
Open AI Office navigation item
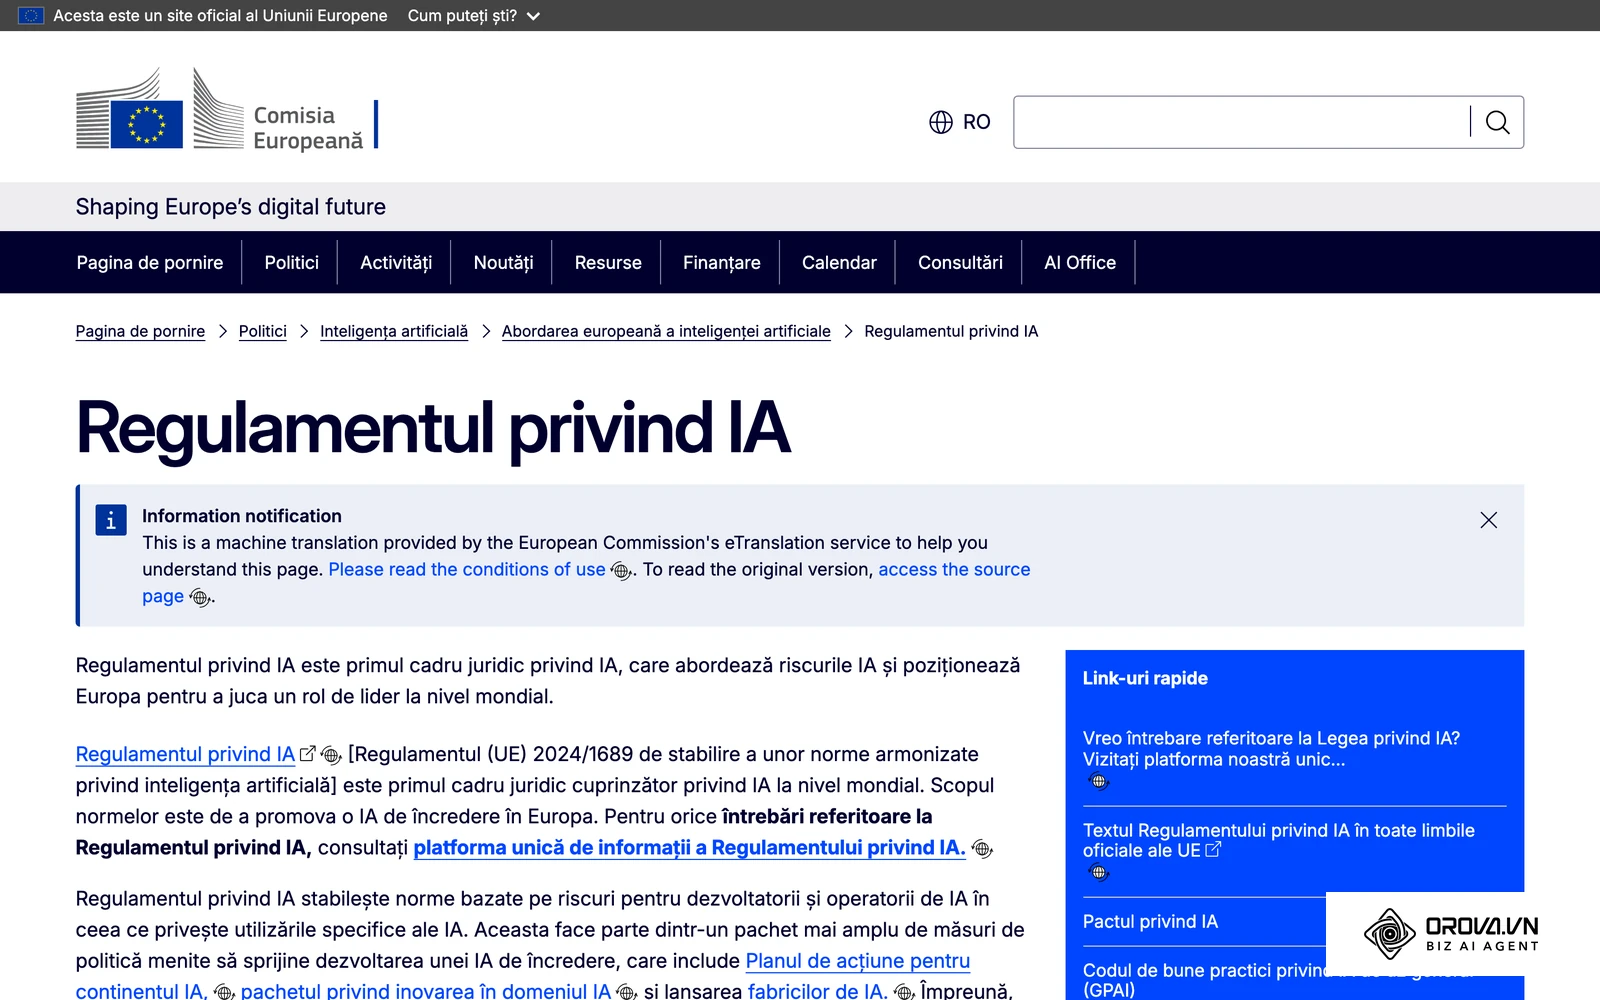(x=1080, y=262)
